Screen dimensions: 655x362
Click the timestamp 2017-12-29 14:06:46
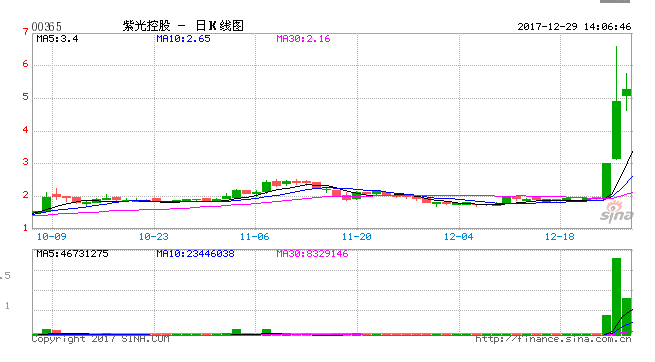[x=574, y=26]
